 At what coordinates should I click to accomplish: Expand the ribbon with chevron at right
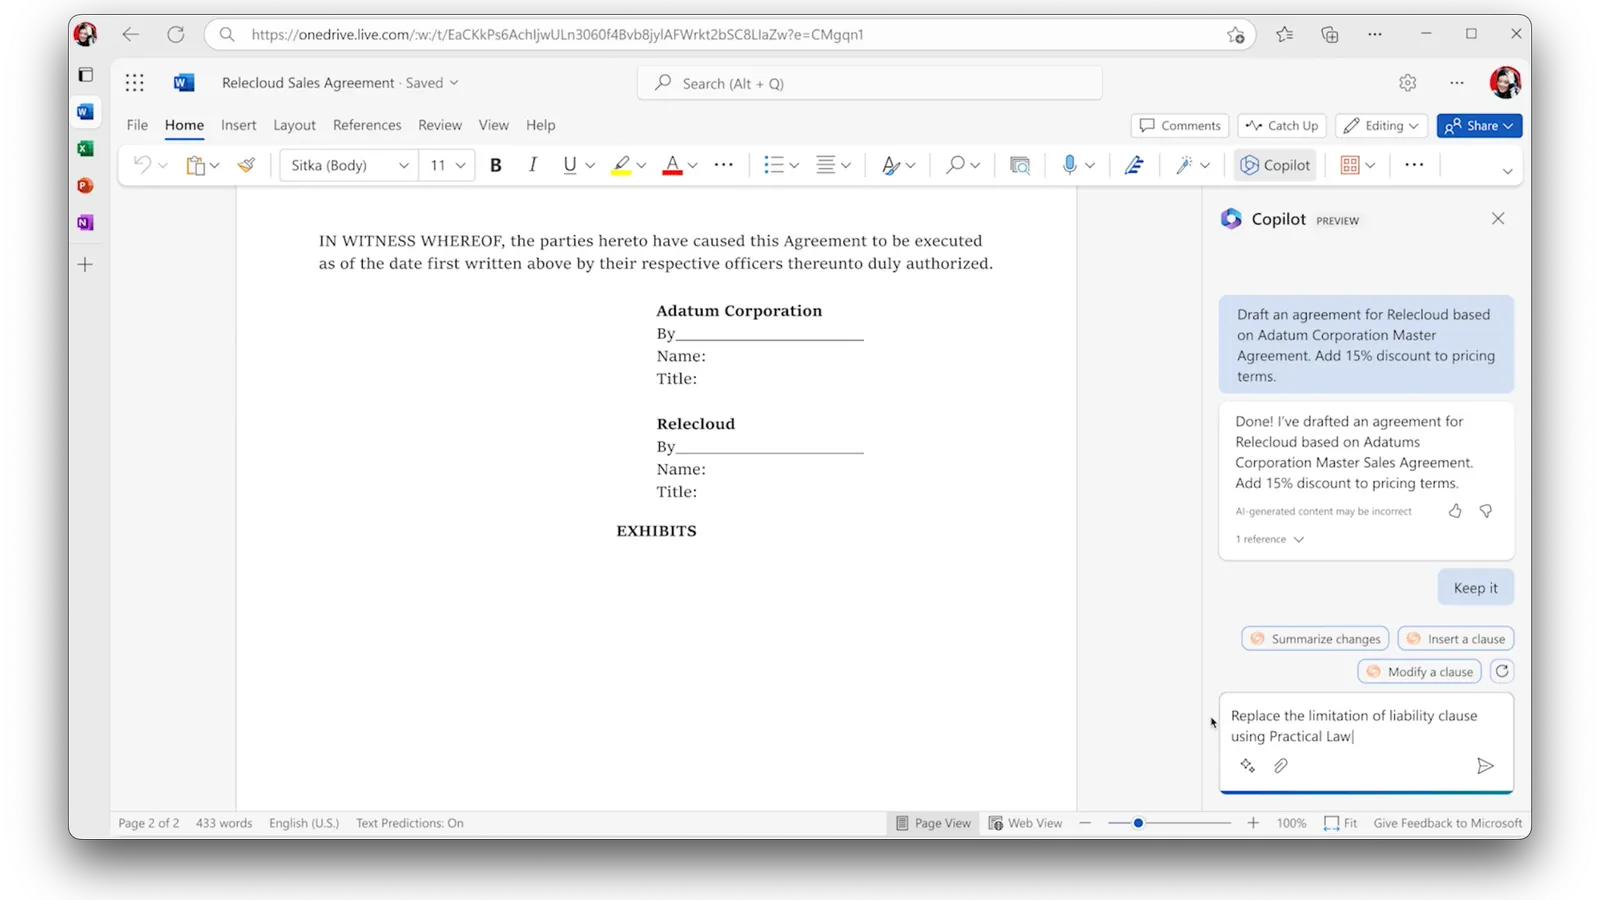point(1507,171)
